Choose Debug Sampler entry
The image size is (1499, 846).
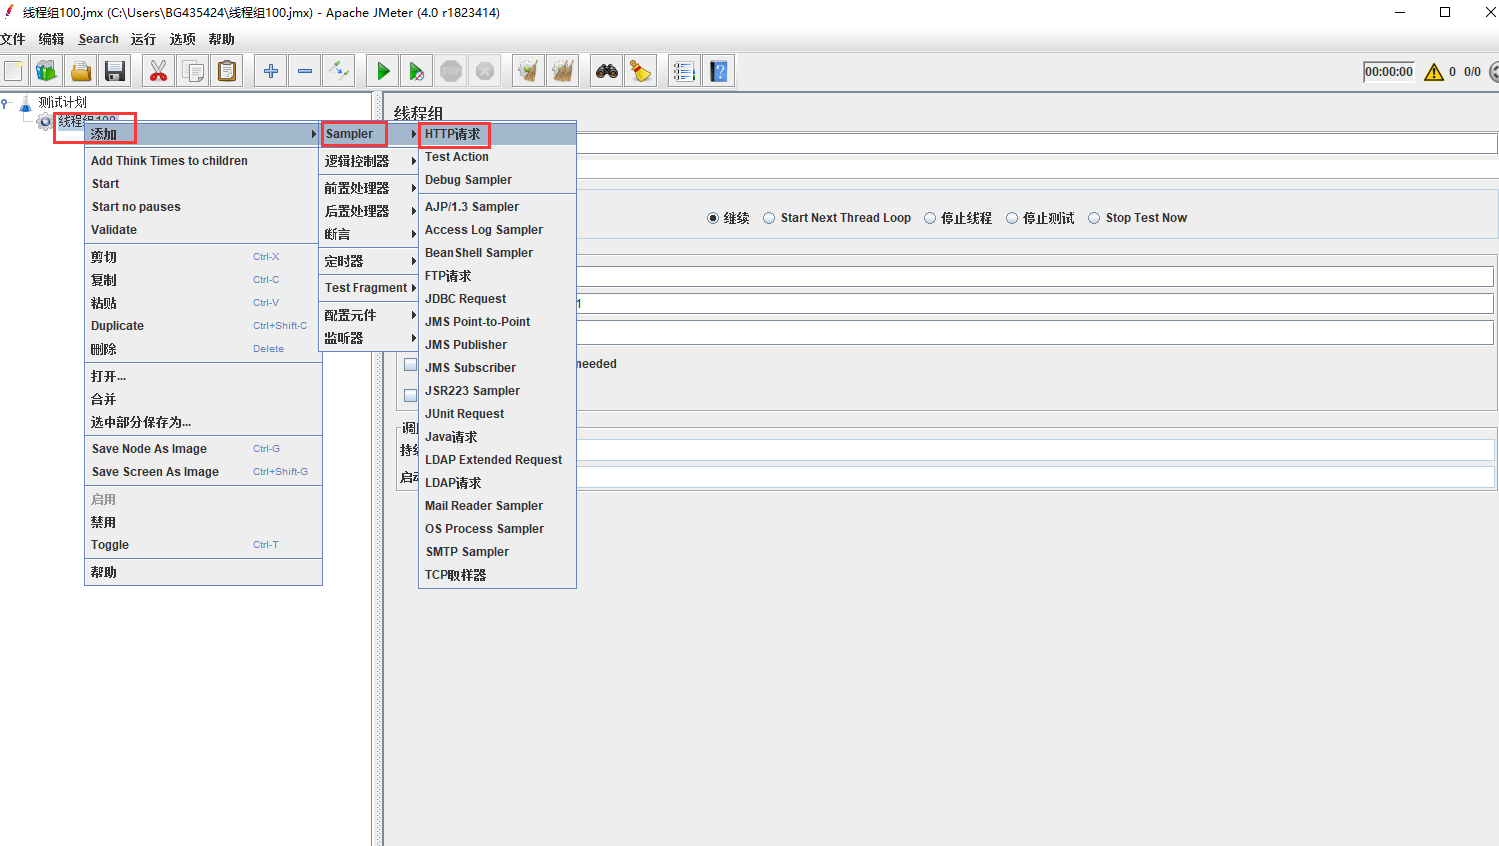[x=497, y=180]
